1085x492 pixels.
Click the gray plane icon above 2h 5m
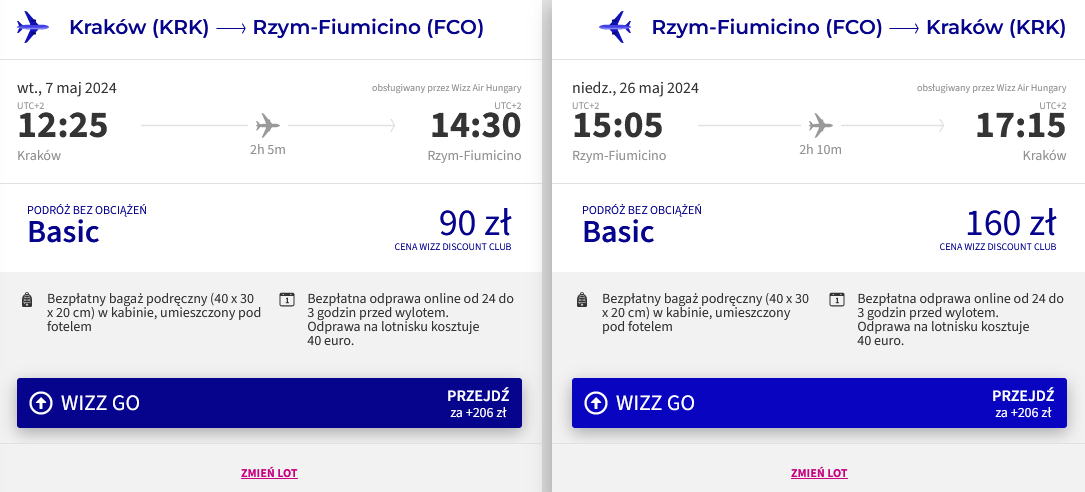(x=267, y=125)
